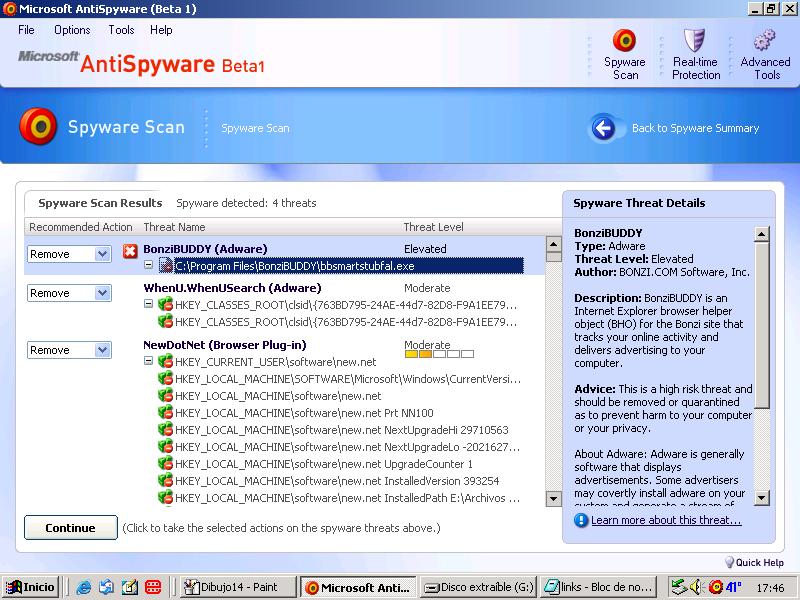Switch to links - Bloc de notas window

point(599,587)
